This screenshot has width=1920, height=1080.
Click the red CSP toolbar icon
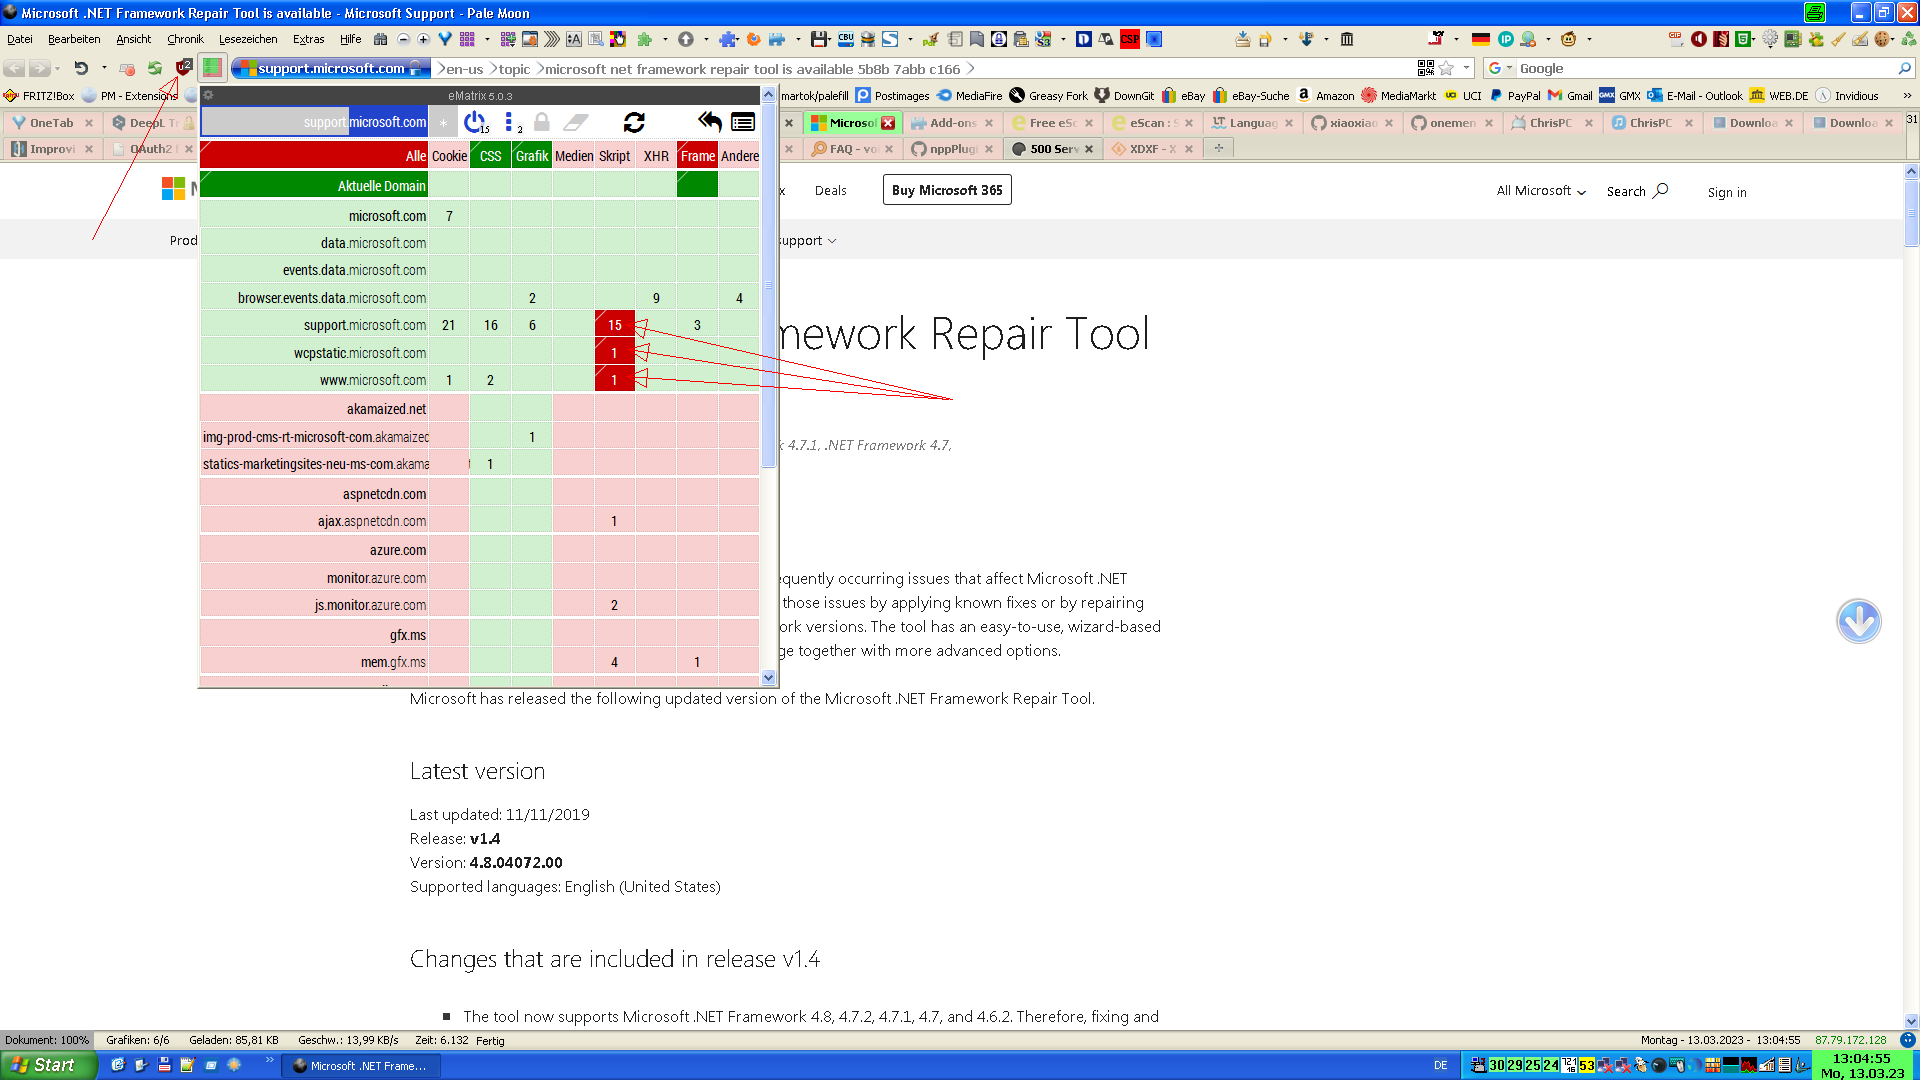coord(1130,39)
